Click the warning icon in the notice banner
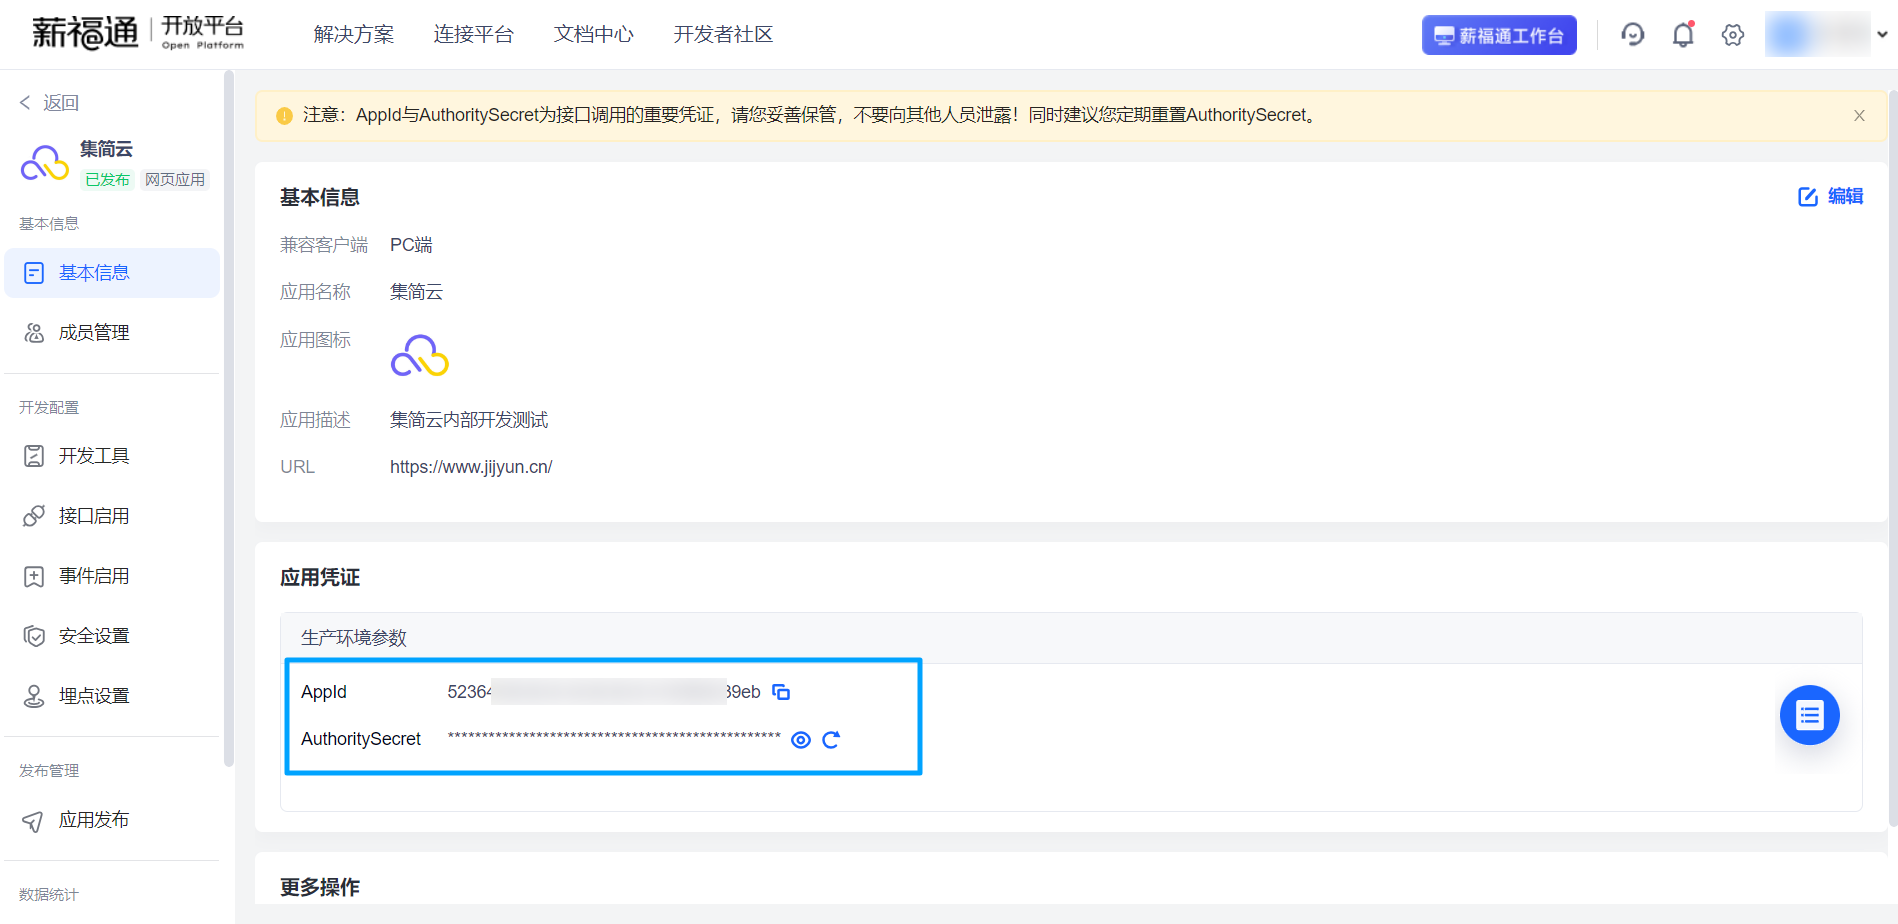 (x=284, y=116)
